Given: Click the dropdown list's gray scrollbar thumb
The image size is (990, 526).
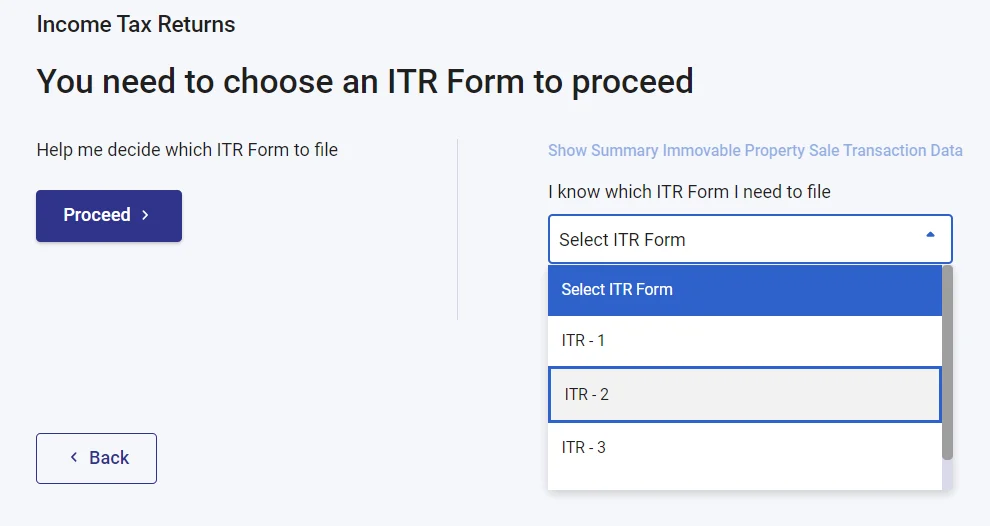Looking at the screenshot, I should [x=947, y=360].
